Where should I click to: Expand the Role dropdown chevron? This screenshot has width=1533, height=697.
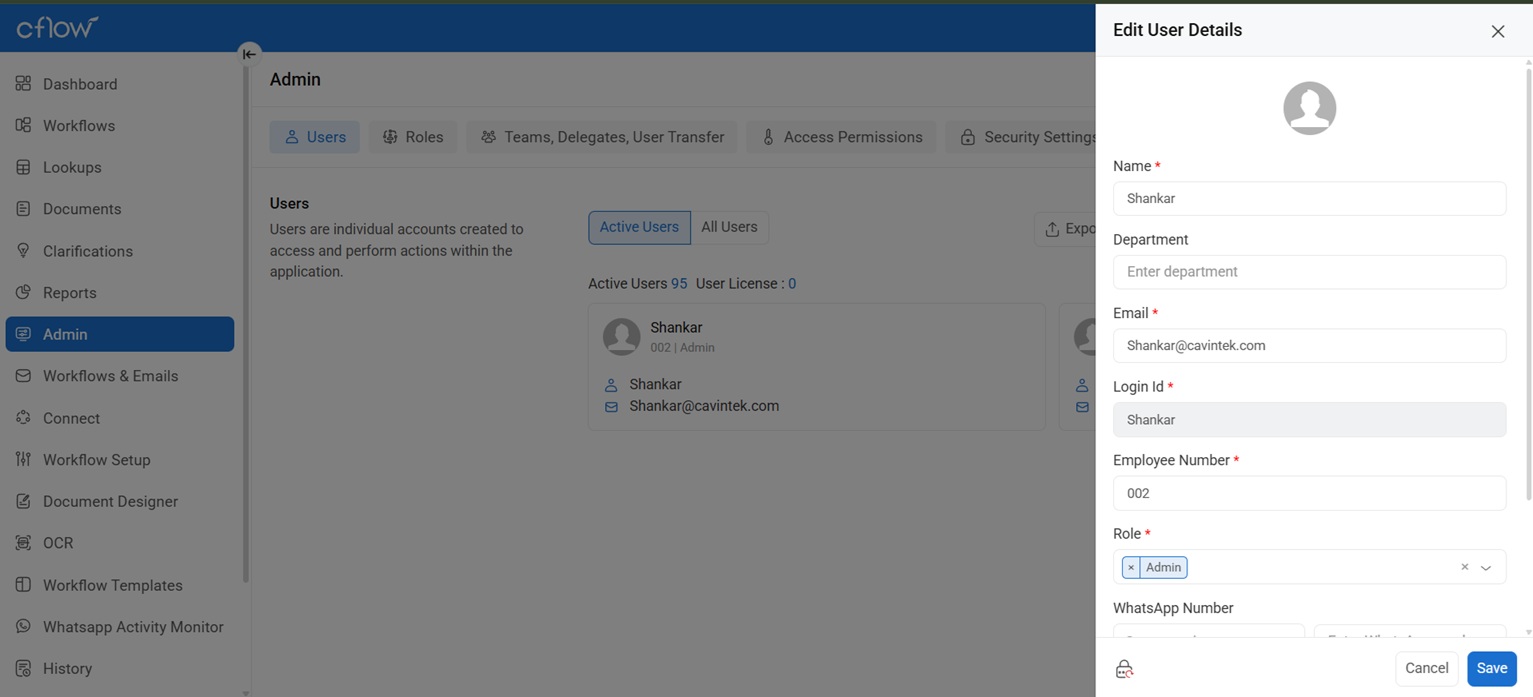[x=1486, y=568]
